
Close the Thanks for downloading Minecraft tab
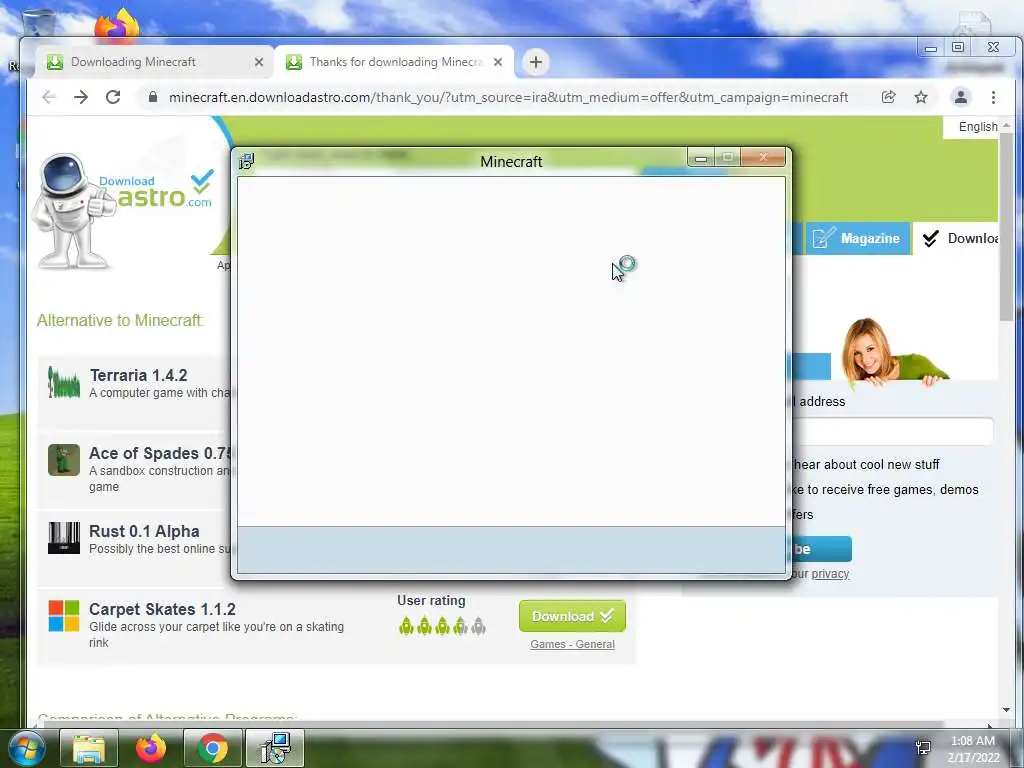click(498, 62)
